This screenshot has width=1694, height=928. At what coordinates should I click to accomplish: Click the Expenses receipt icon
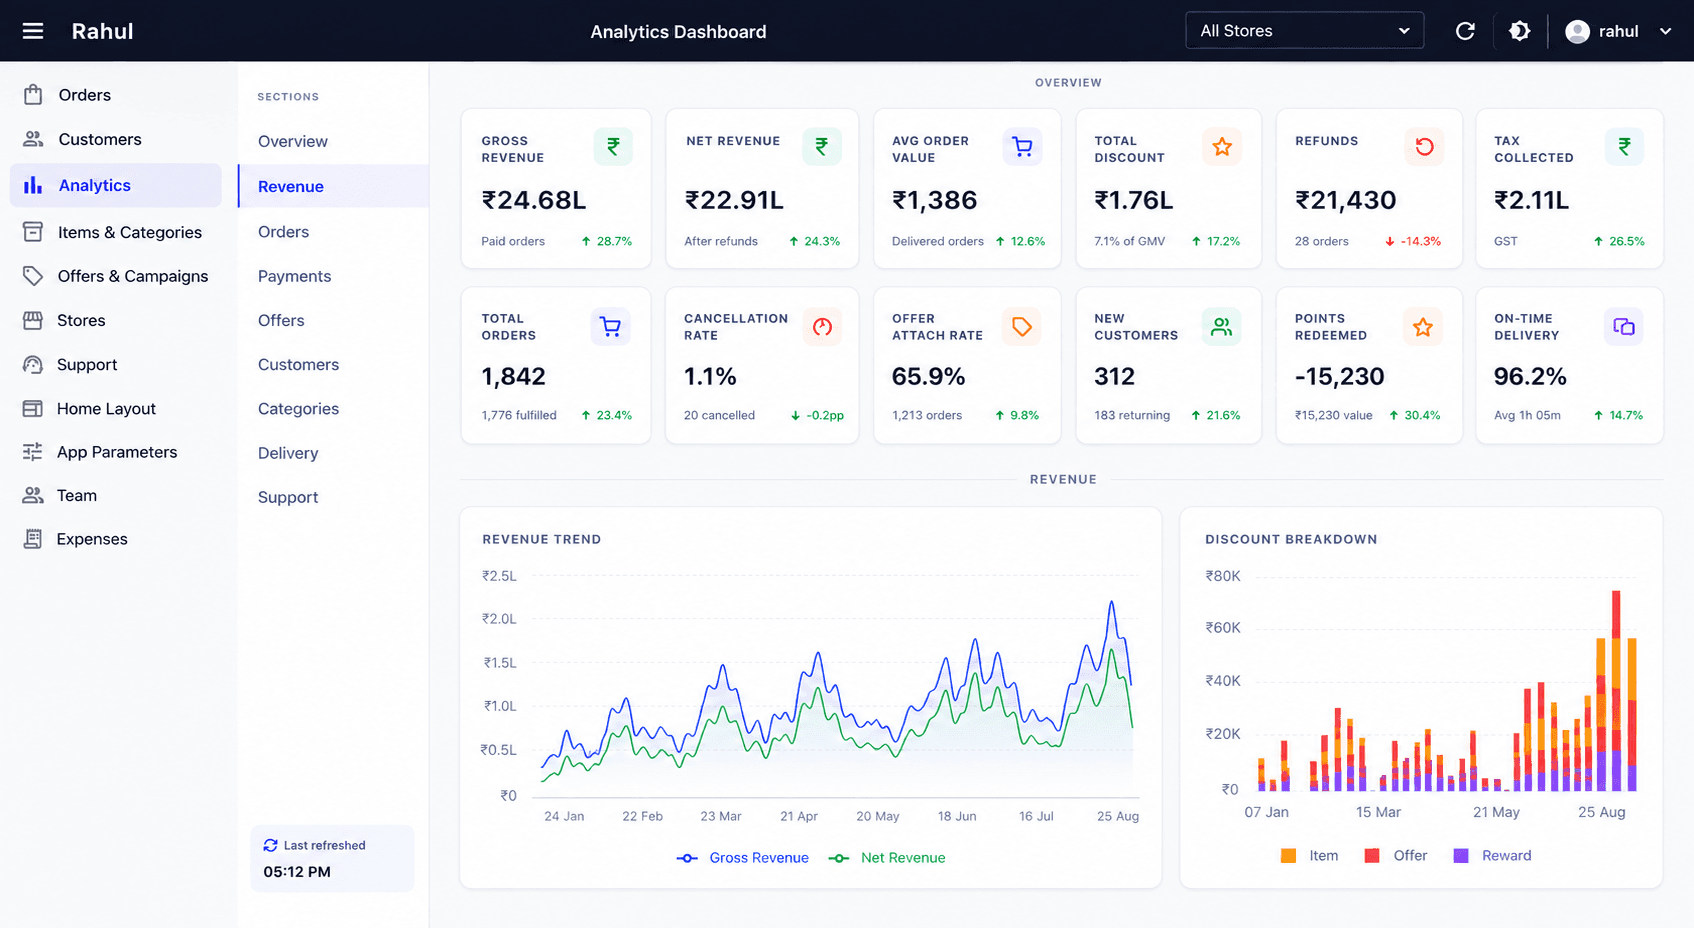tap(33, 539)
